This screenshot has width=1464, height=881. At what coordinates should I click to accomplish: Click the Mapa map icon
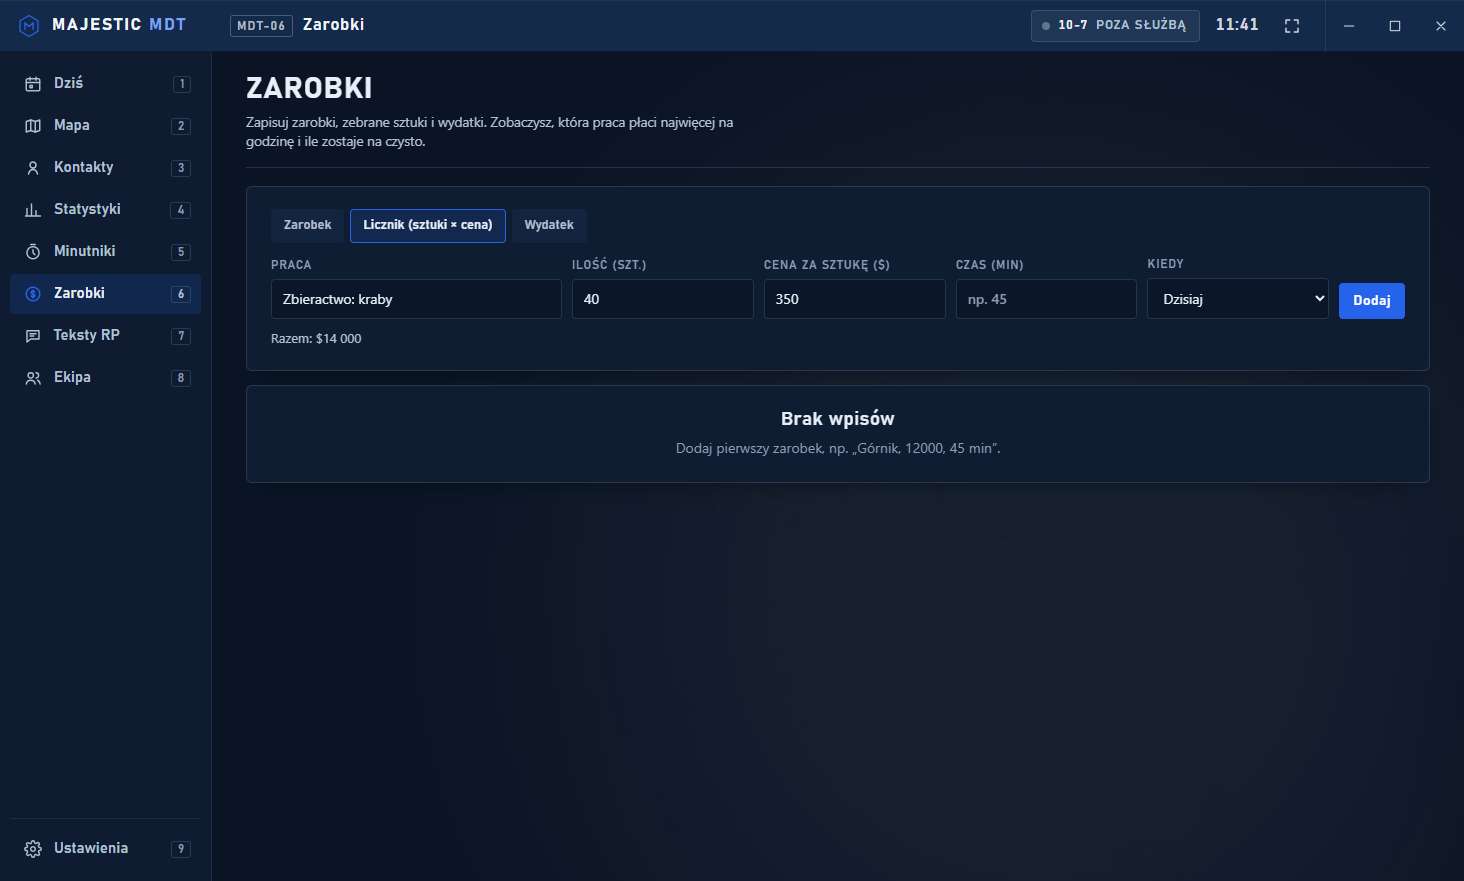33,126
